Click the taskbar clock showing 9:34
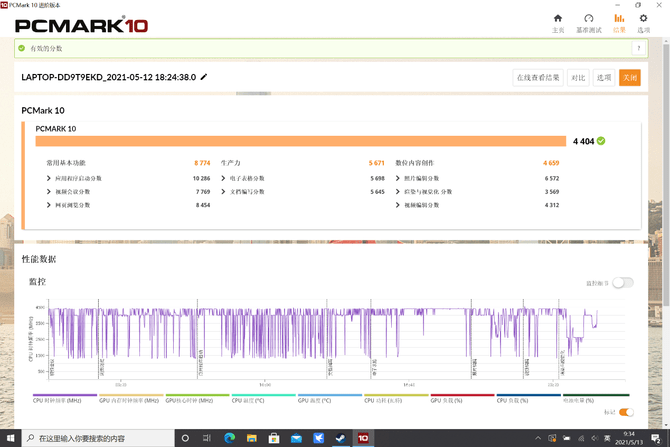 (x=629, y=438)
